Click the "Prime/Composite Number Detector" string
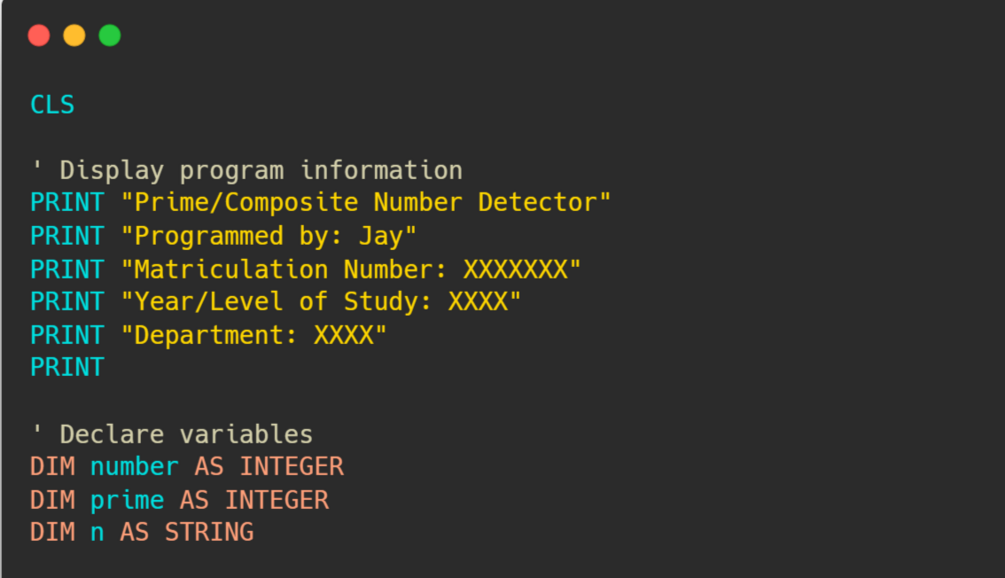This screenshot has height=578, width=1005. click(x=365, y=203)
